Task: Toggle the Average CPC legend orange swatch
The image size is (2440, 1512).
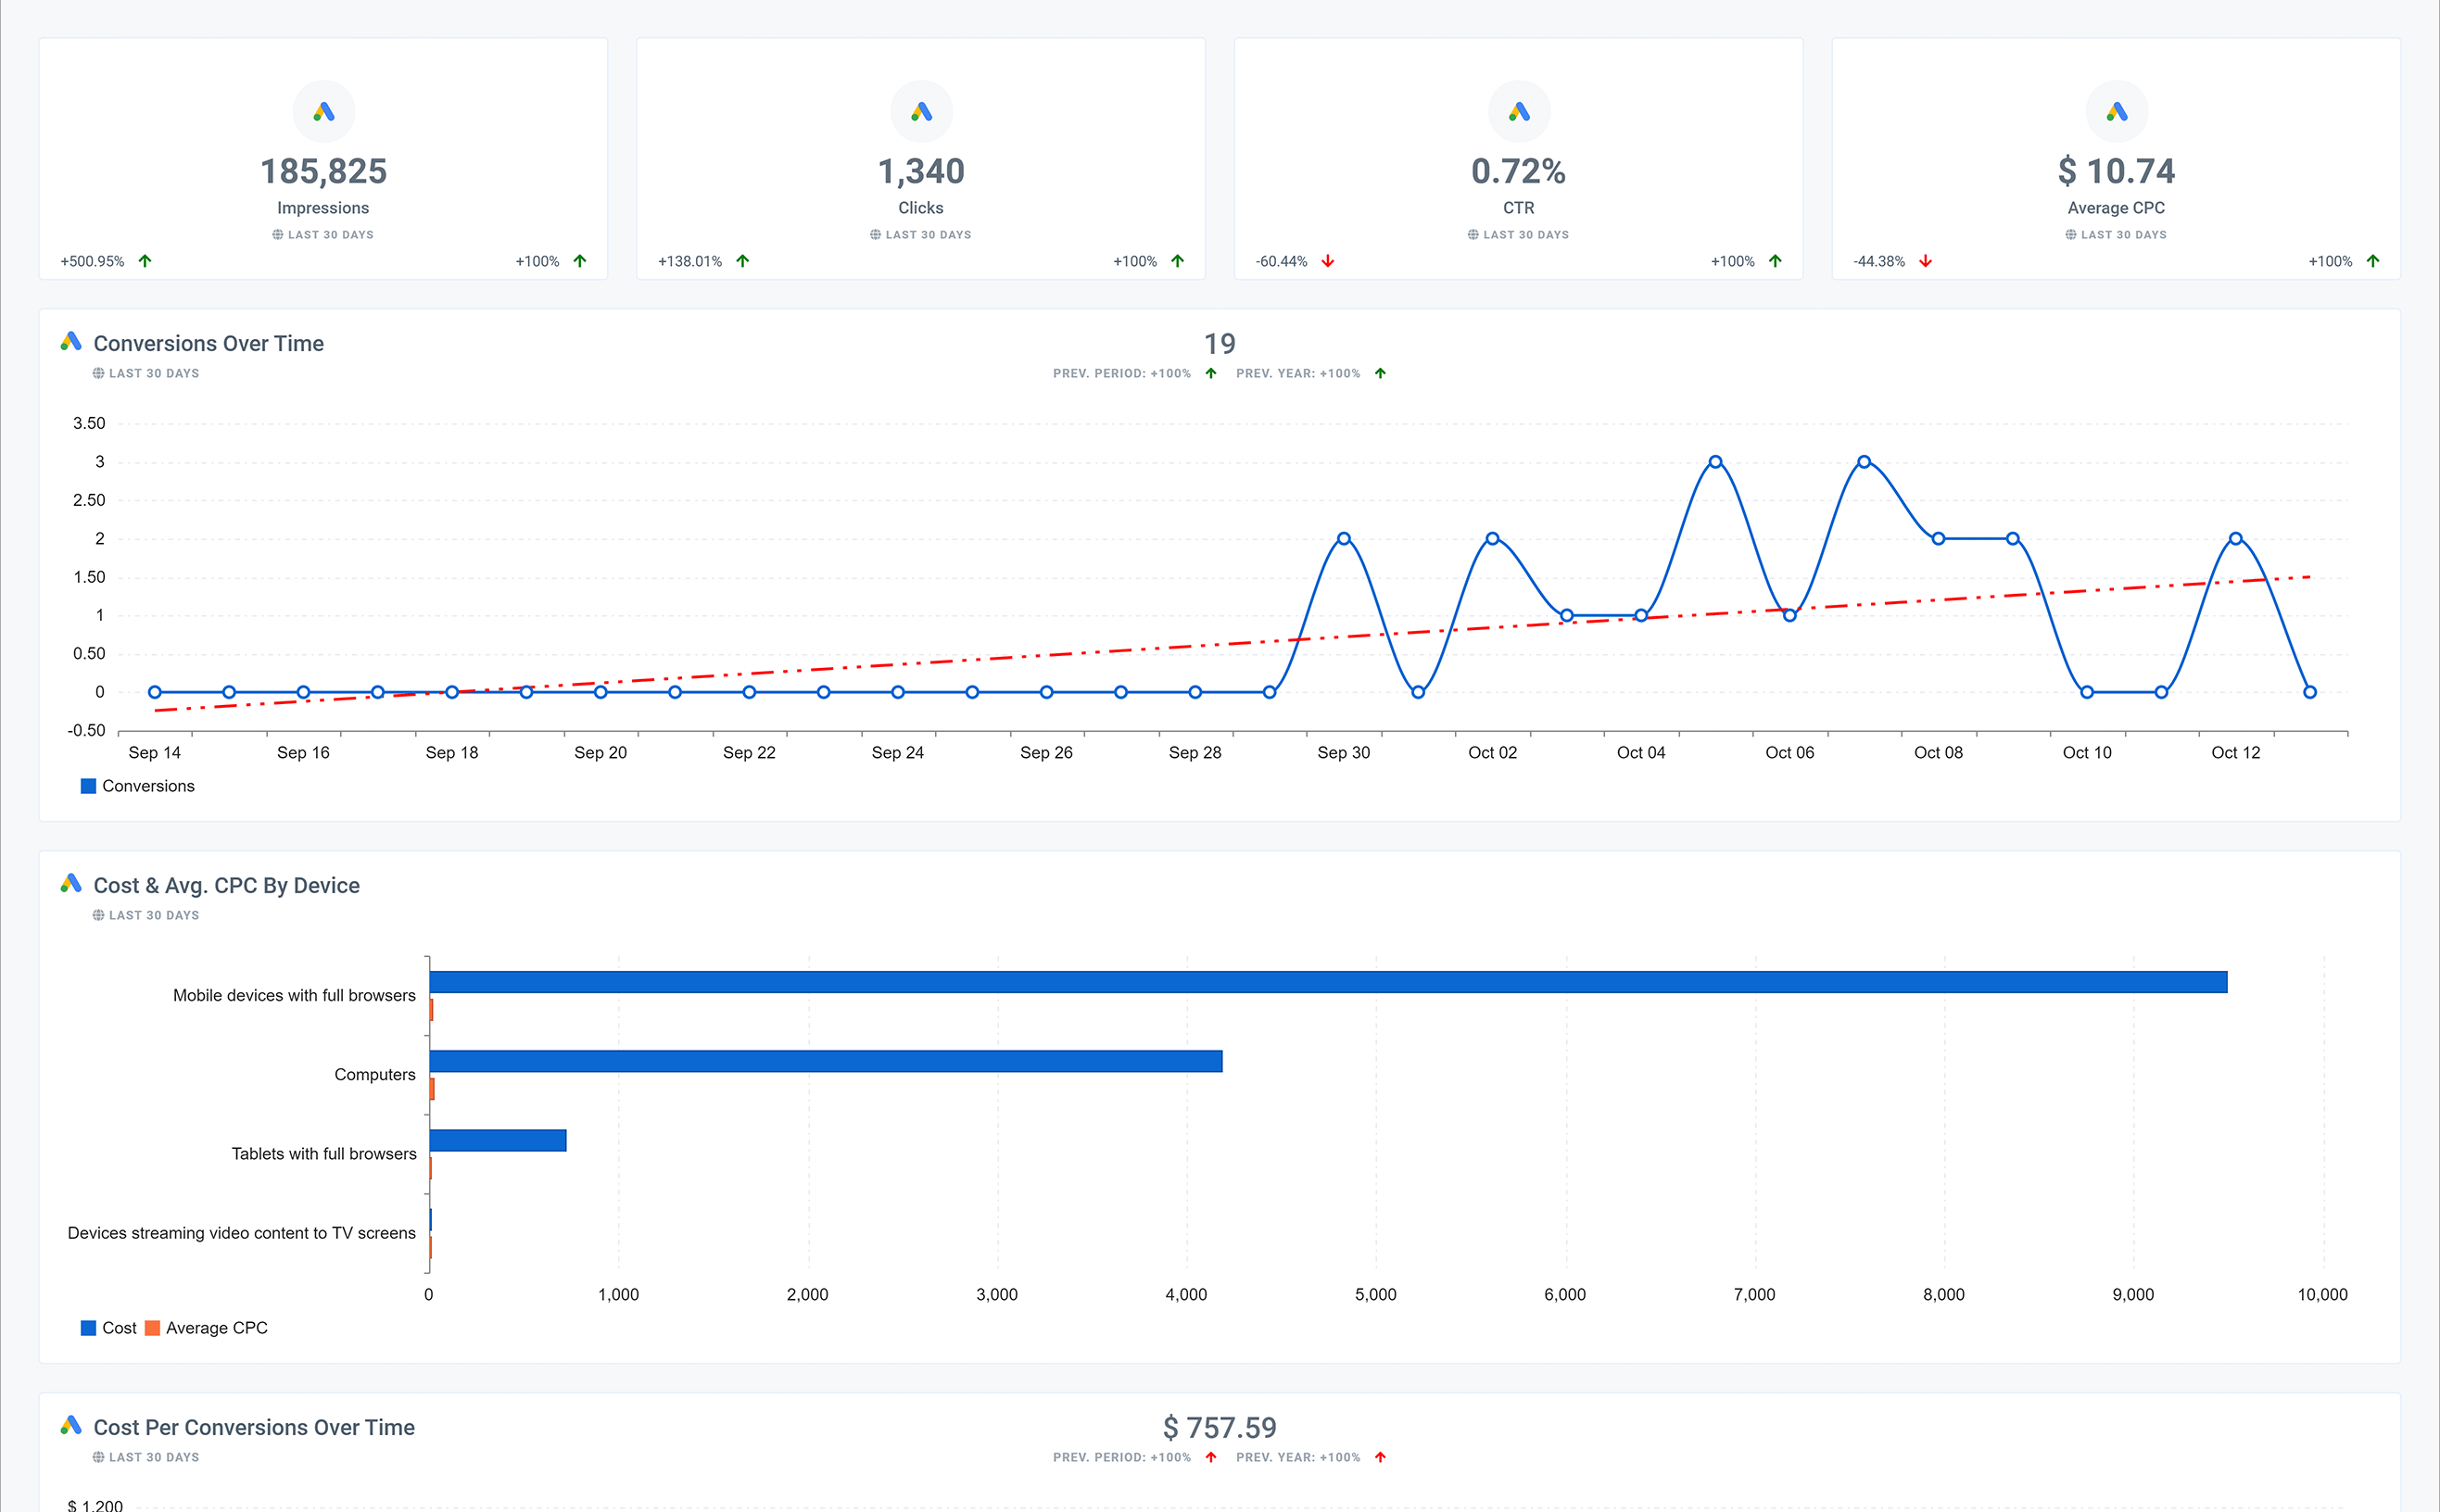Action: tap(152, 1328)
